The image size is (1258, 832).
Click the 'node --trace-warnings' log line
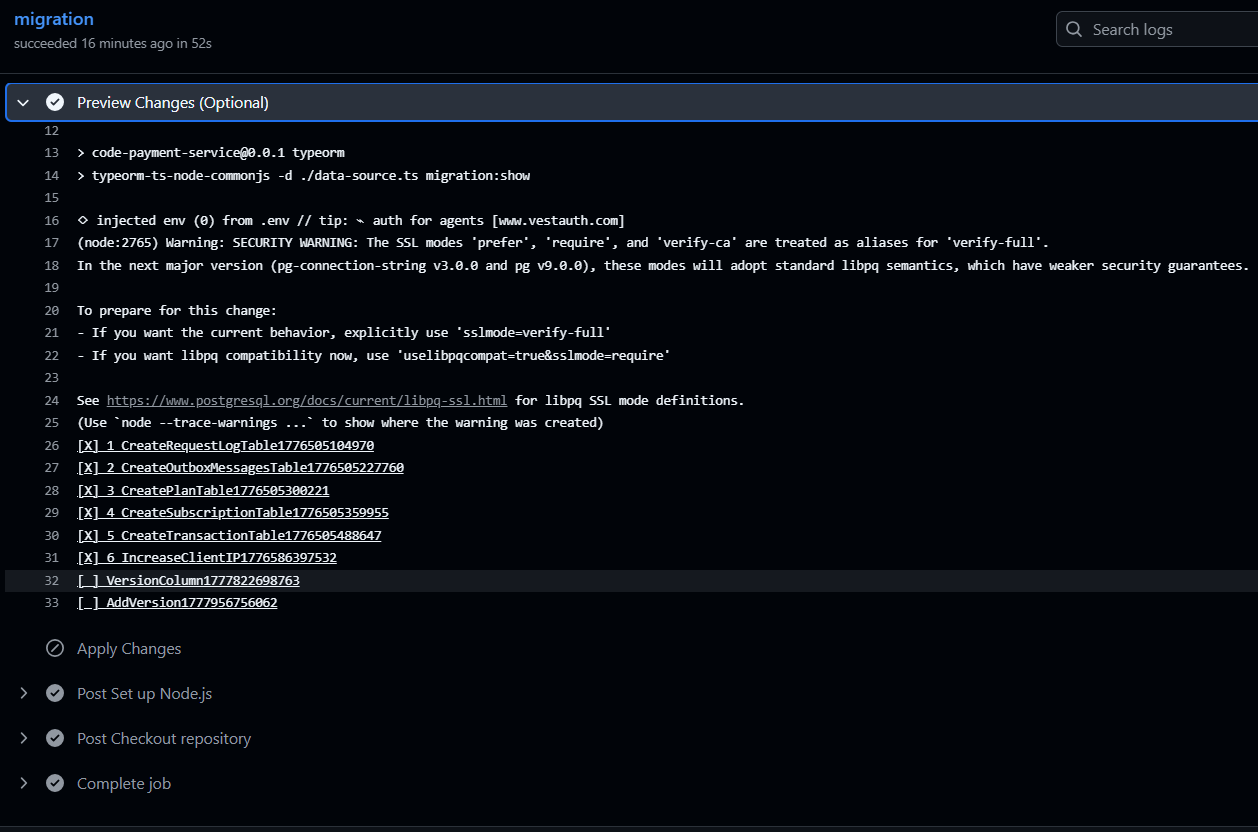(x=340, y=422)
